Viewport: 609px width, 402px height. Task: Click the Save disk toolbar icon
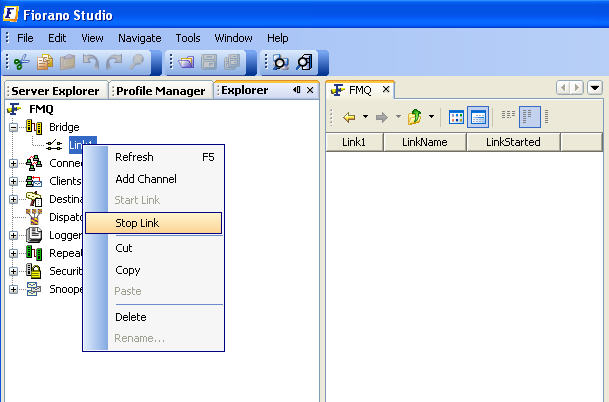pos(209,62)
